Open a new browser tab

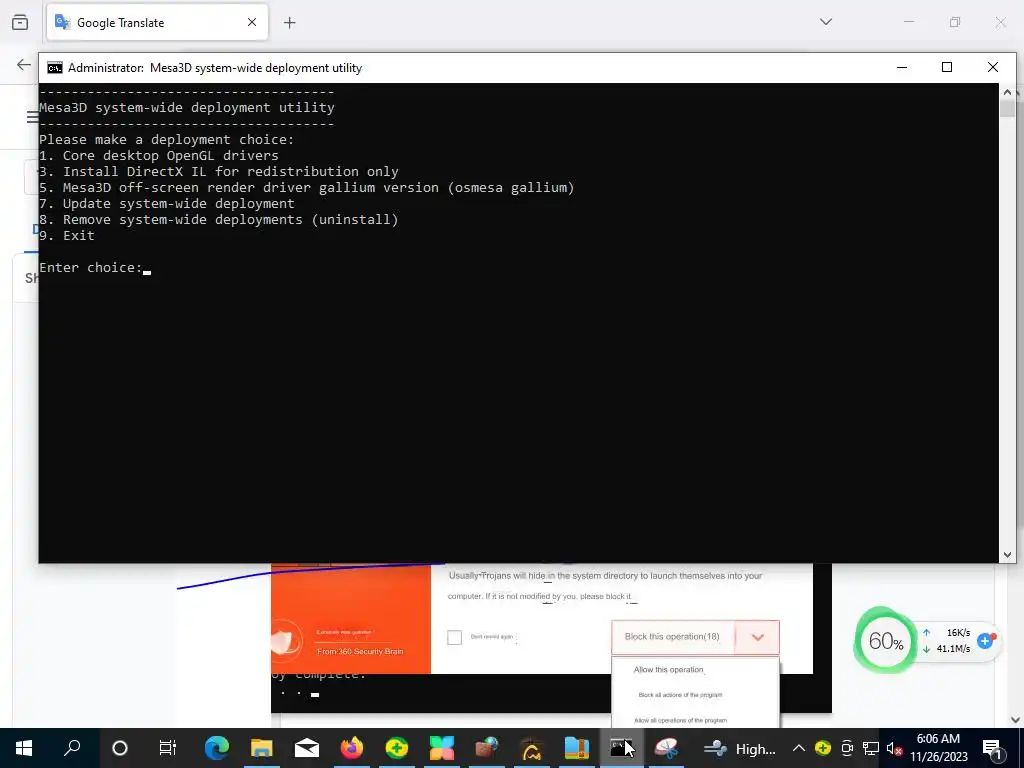coord(289,23)
